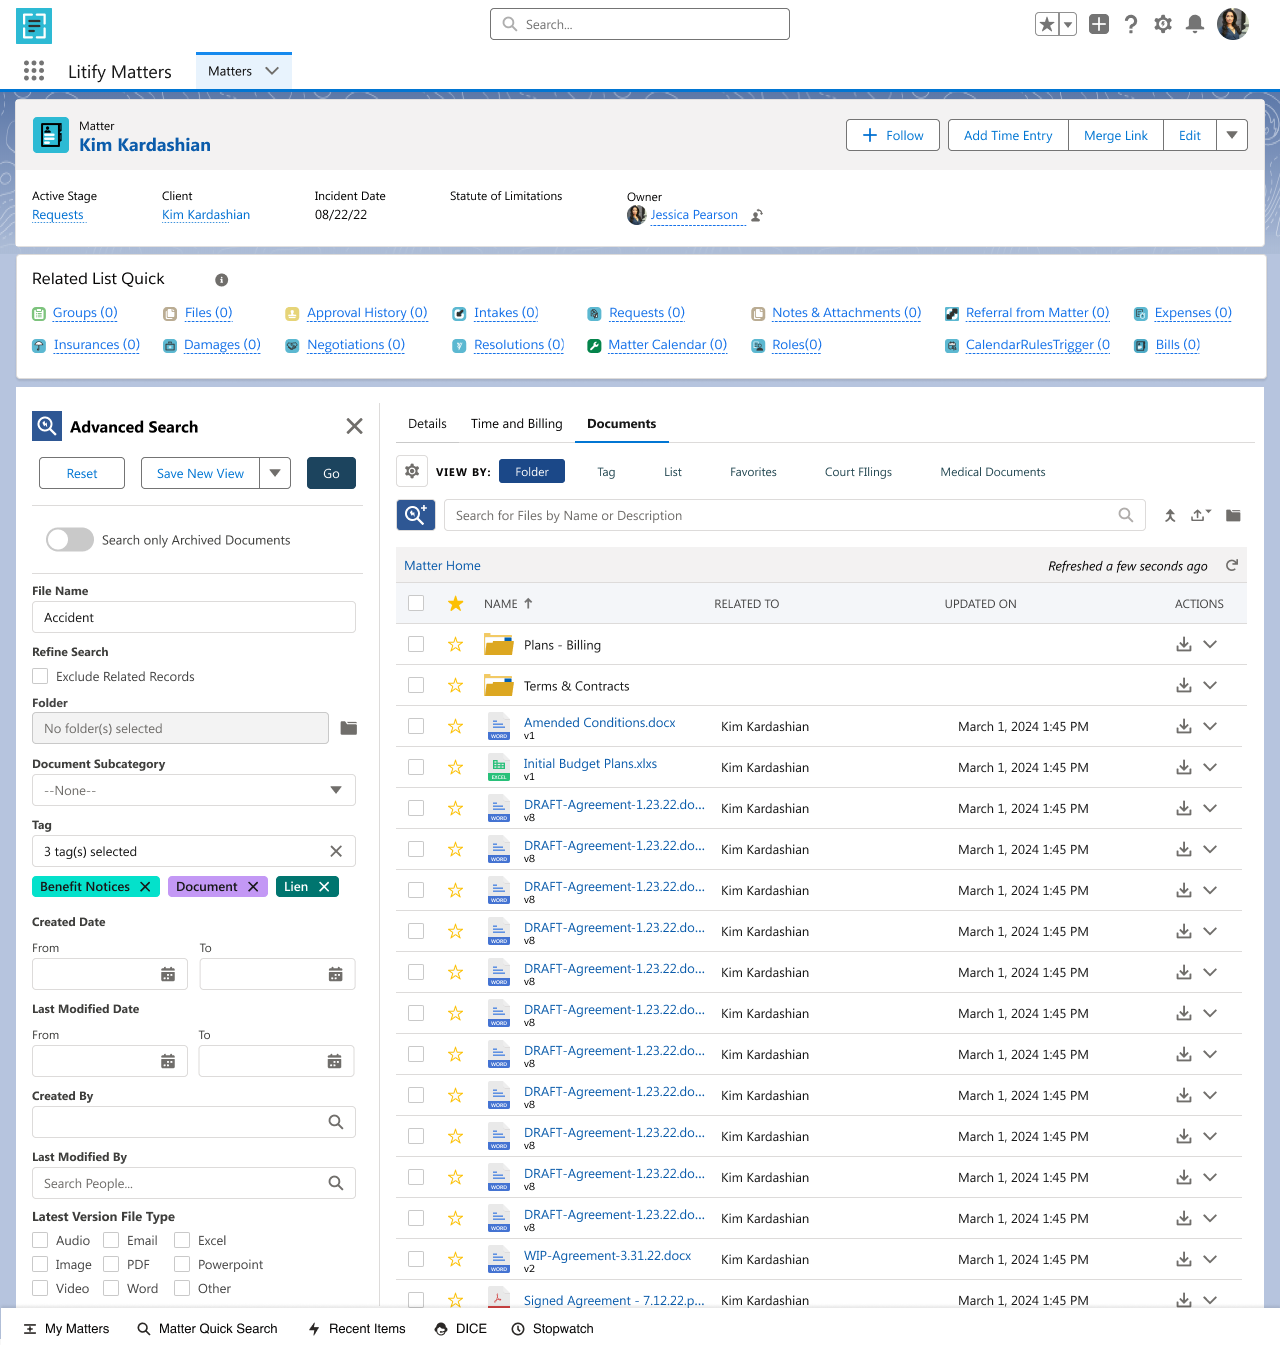Clear all selected tags in Tag field
The width and height of the screenshot is (1280, 1345).
click(336, 851)
